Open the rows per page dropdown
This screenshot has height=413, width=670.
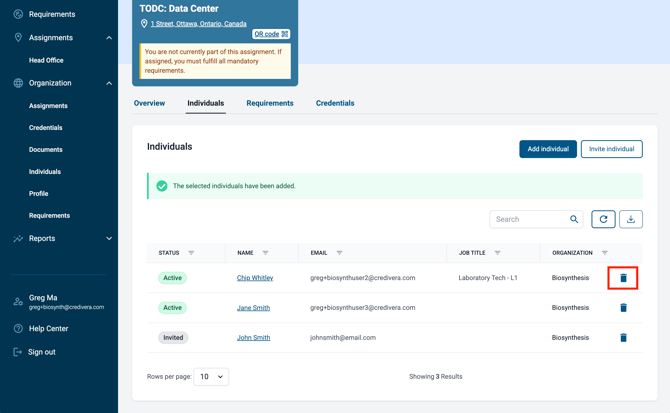pos(211,377)
